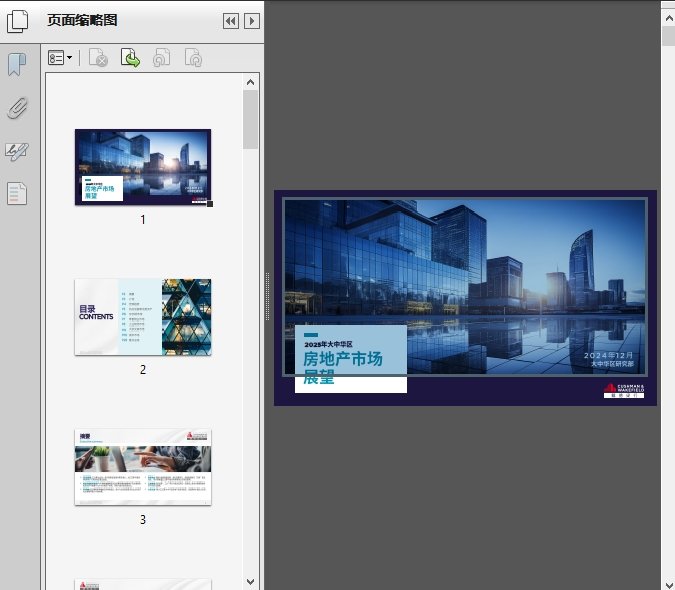Click the Cushman & Wakefield logo
Image resolution: width=675 pixels, height=590 pixels.
[x=624, y=390]
